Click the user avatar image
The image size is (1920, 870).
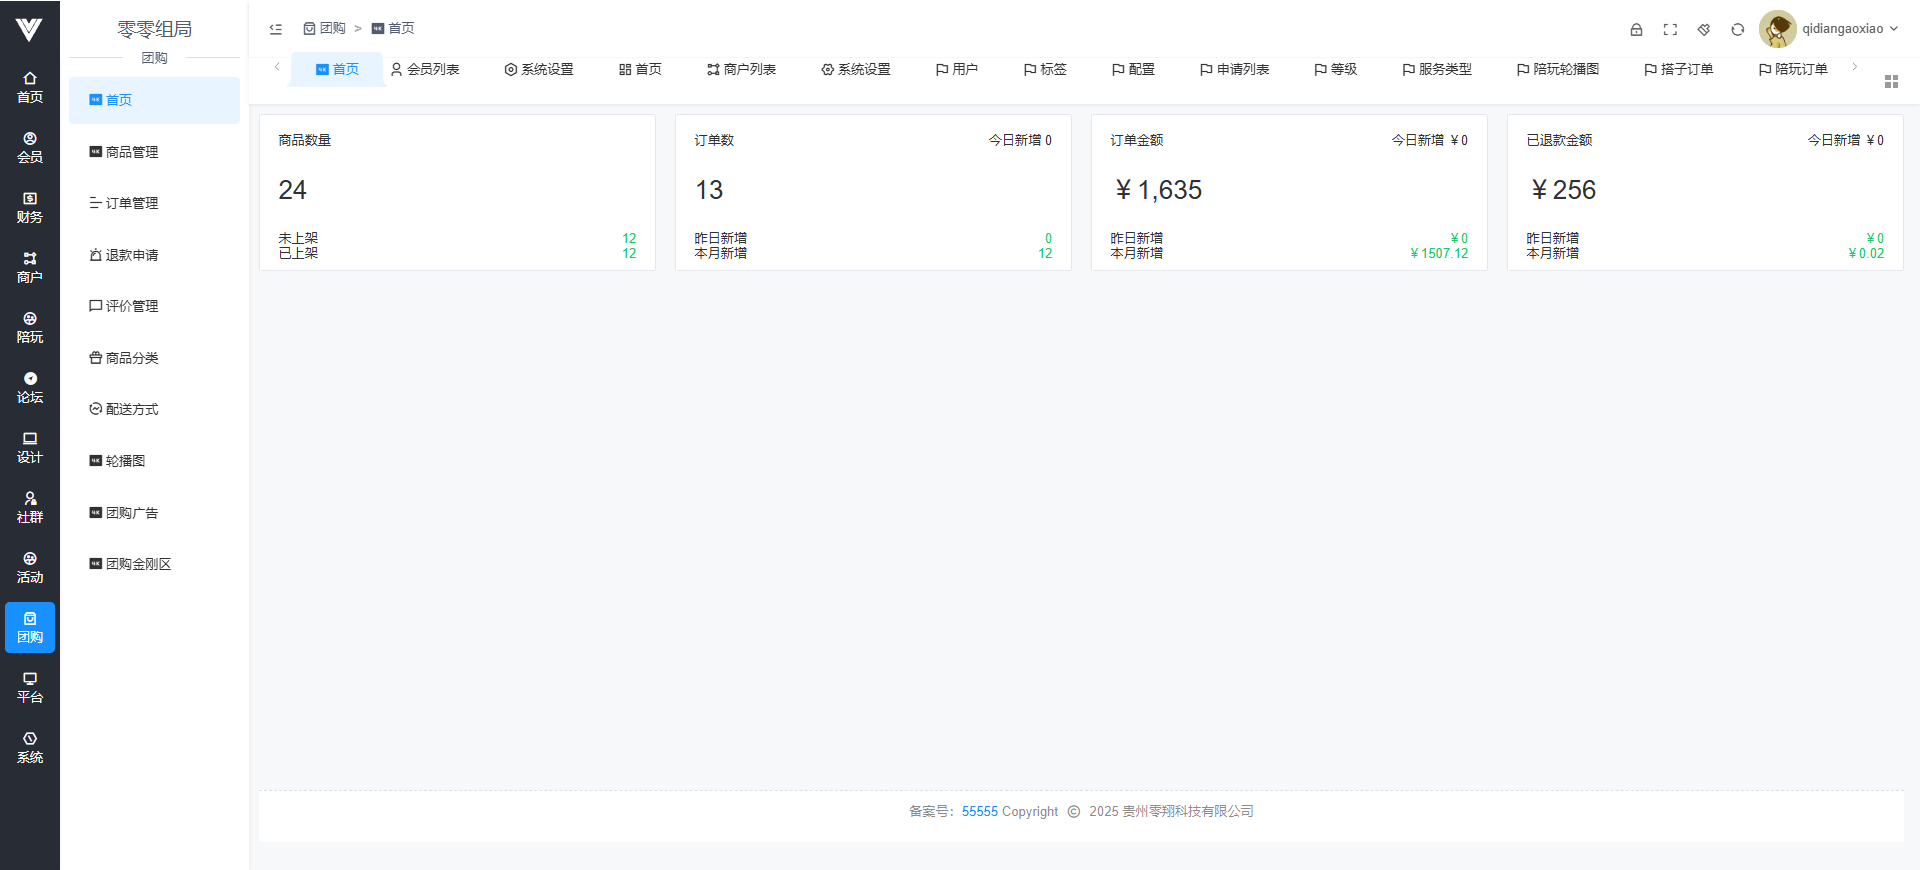[x=1777, y=29]
